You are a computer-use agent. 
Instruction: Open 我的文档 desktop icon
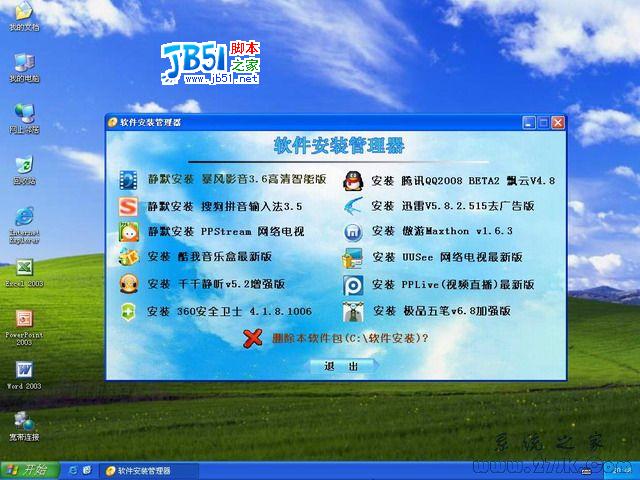(x=24, y=16)
